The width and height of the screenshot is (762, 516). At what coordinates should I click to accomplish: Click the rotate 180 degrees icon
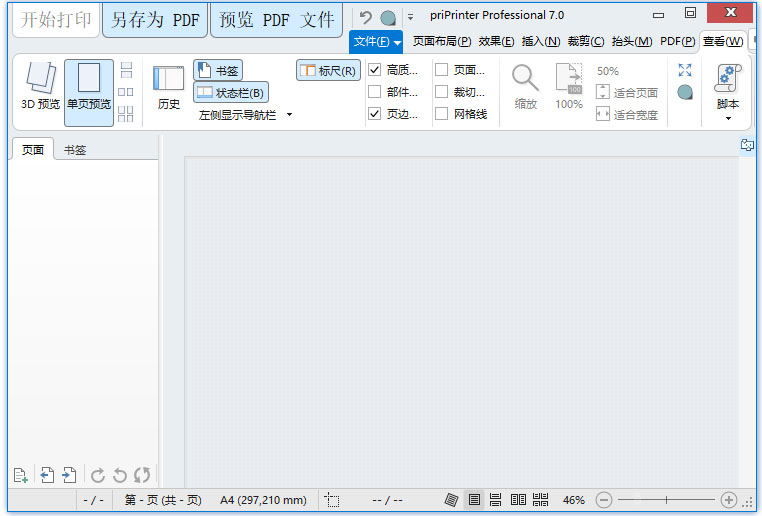pyautogui.click(x=142, y=475)
